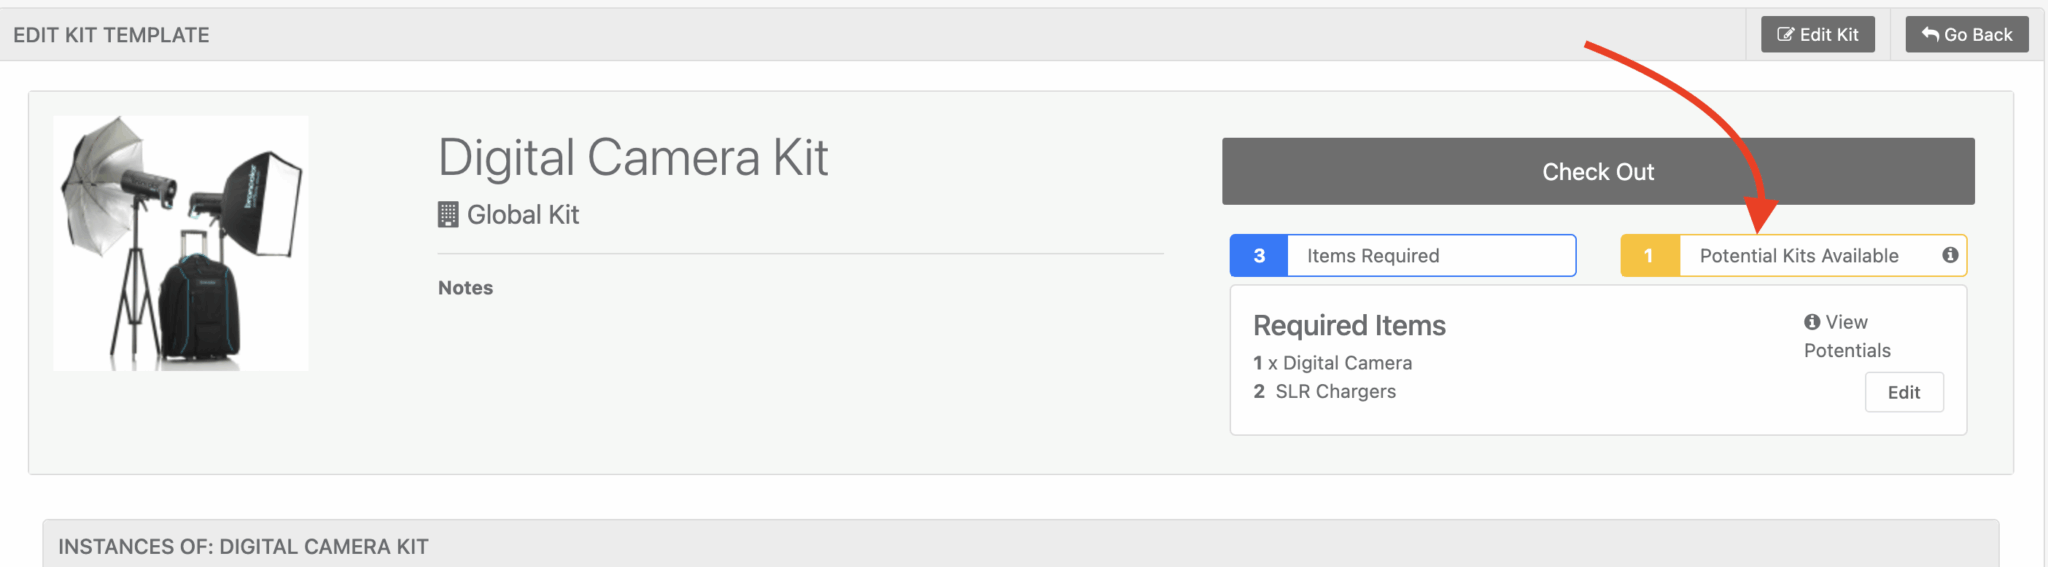
Task: Click the Digital Camera required item
Action: (1346, 363)
